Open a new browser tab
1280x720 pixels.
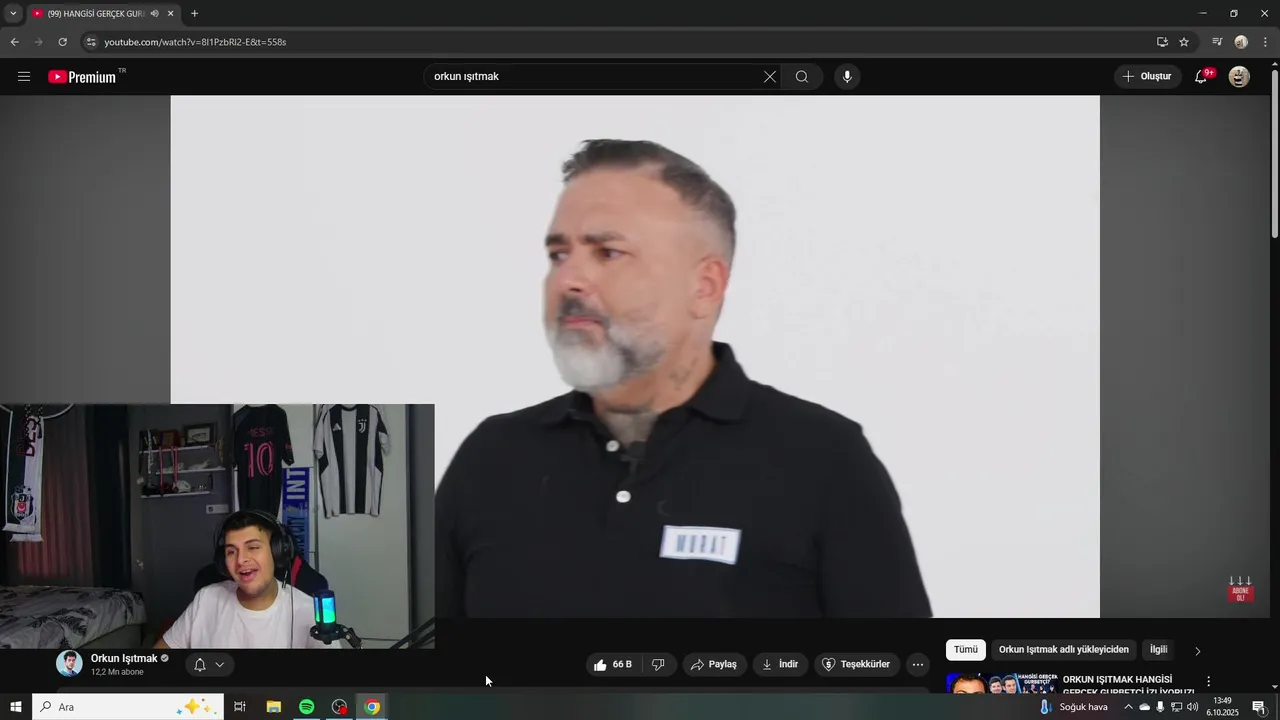click(x=194, y=13)
